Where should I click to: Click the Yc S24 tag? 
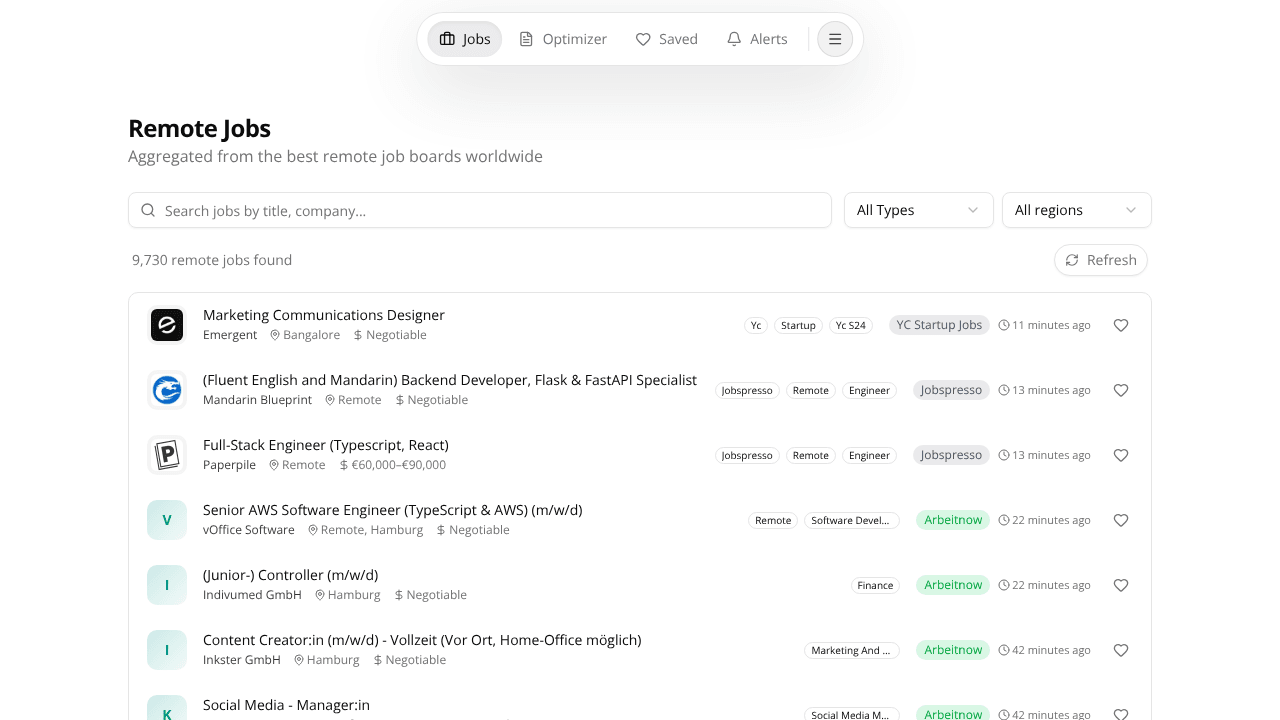pyautogui.click(x=851, y=325)
